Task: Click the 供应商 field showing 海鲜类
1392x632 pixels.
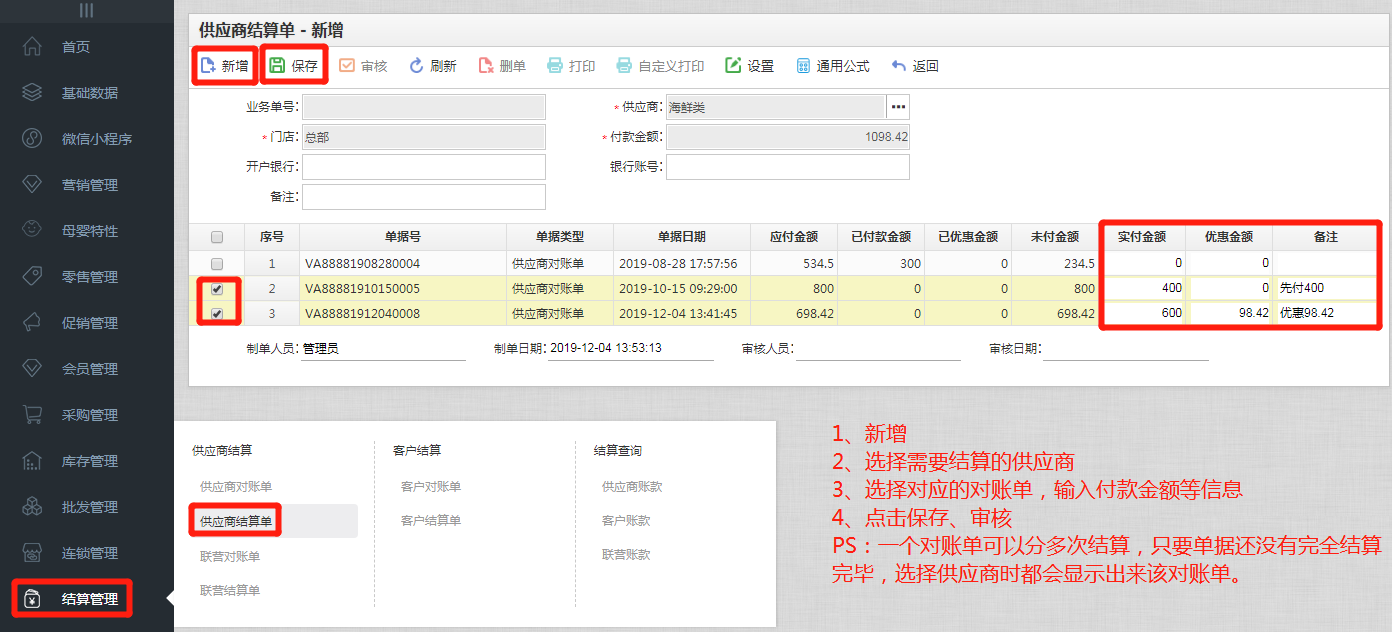Action: (x=776, y=107)
